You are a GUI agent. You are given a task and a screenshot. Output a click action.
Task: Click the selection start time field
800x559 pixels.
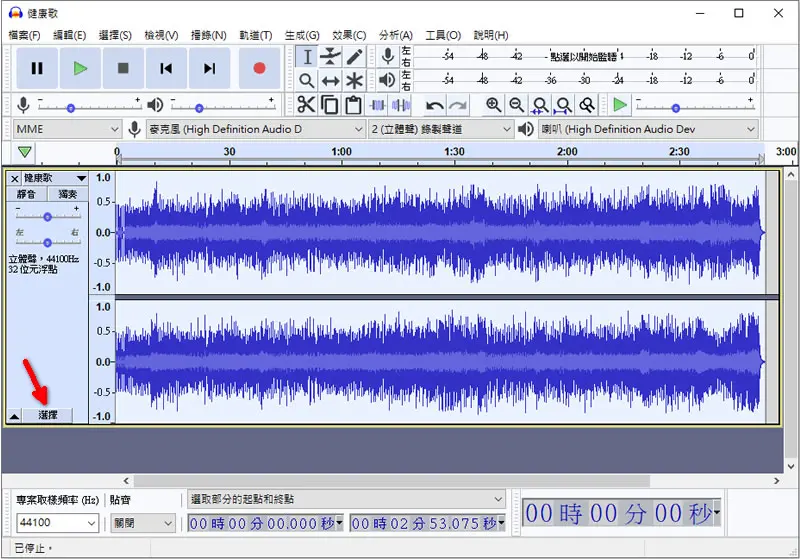tap(265, 523)
